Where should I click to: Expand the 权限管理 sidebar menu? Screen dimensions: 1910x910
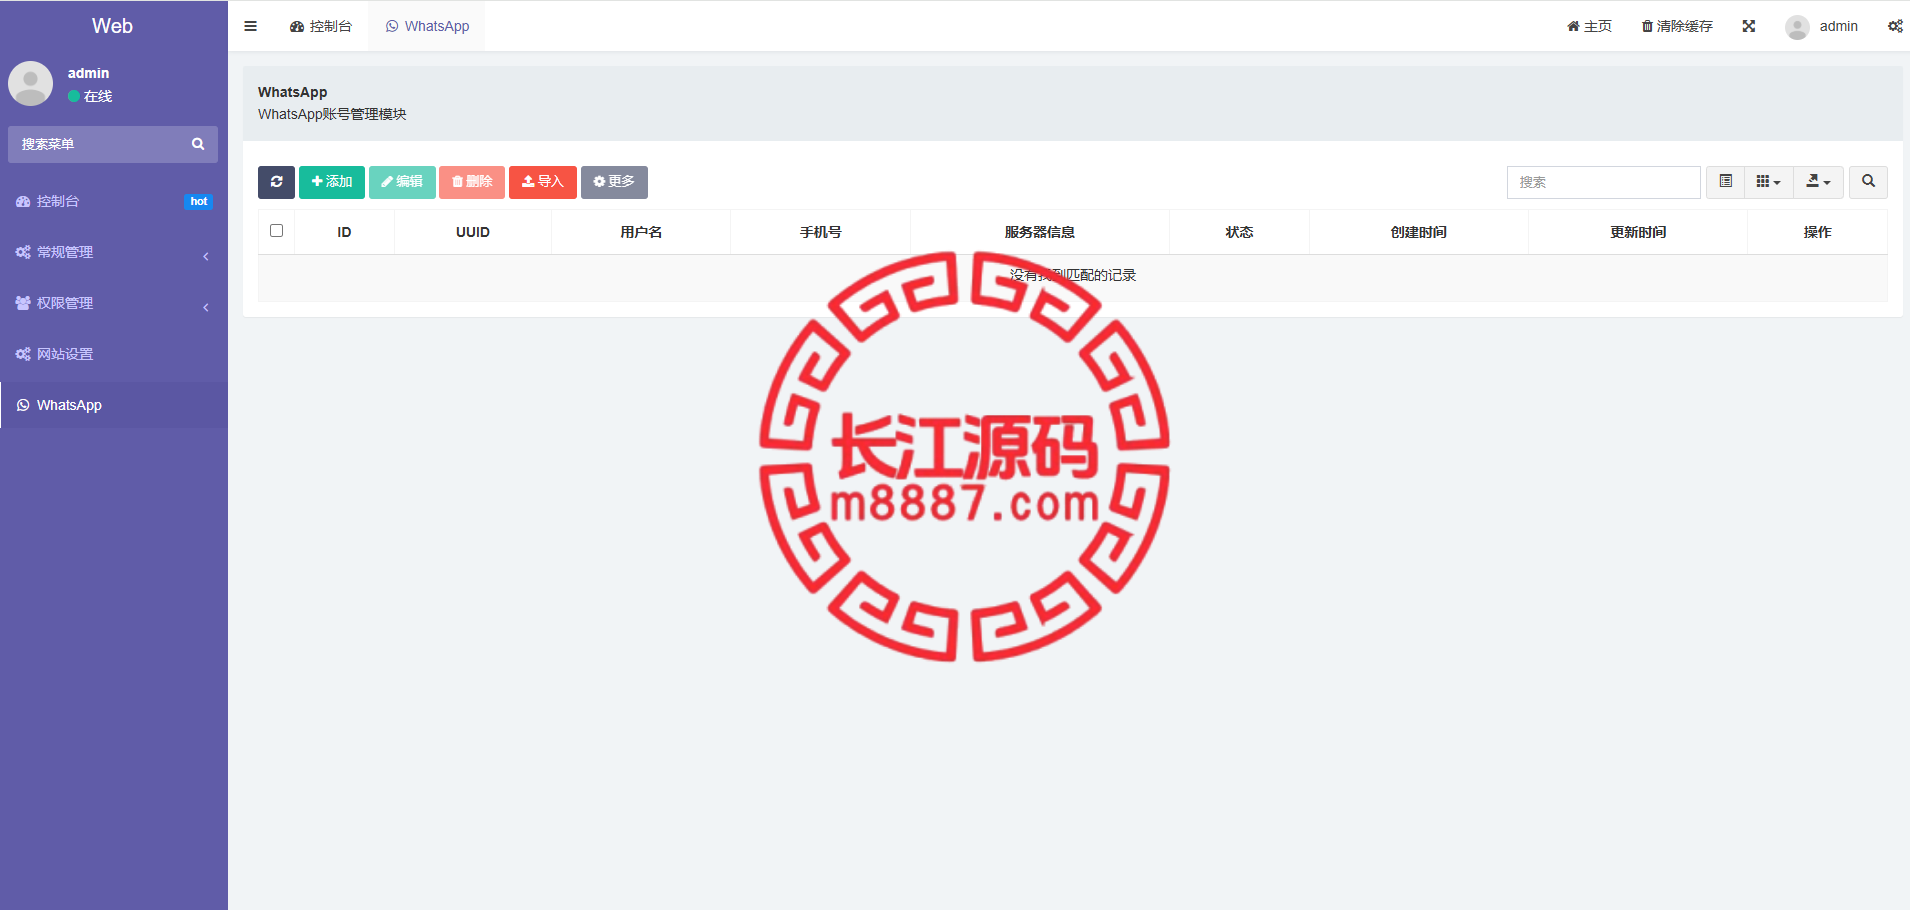[x=114, y=303]
